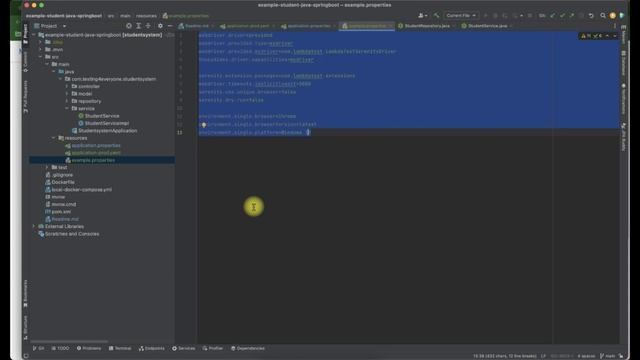Viewport: 640px width, 360px height.
Task: Open the Commit tool window
Action: point(26,62)
